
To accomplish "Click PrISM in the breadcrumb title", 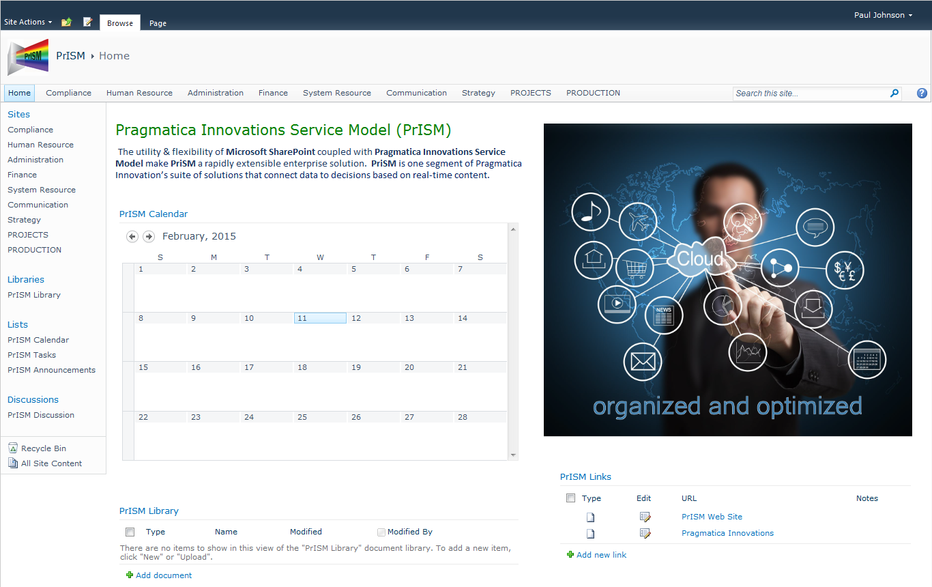I will [x=70, y=56].
